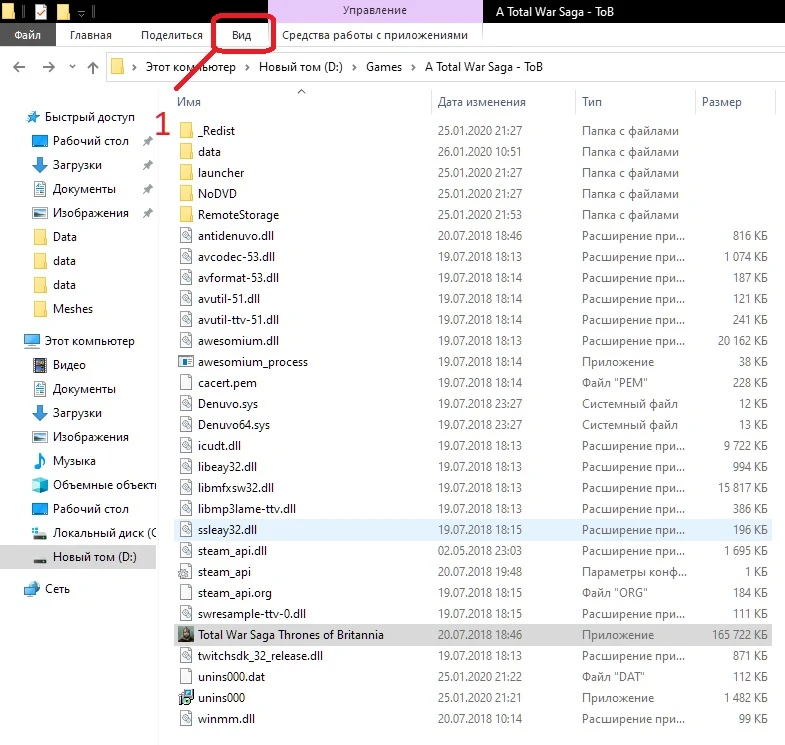785x745 pixels.
Task: Select the Denuvo.sys file icon
Action: coord(186,404)
